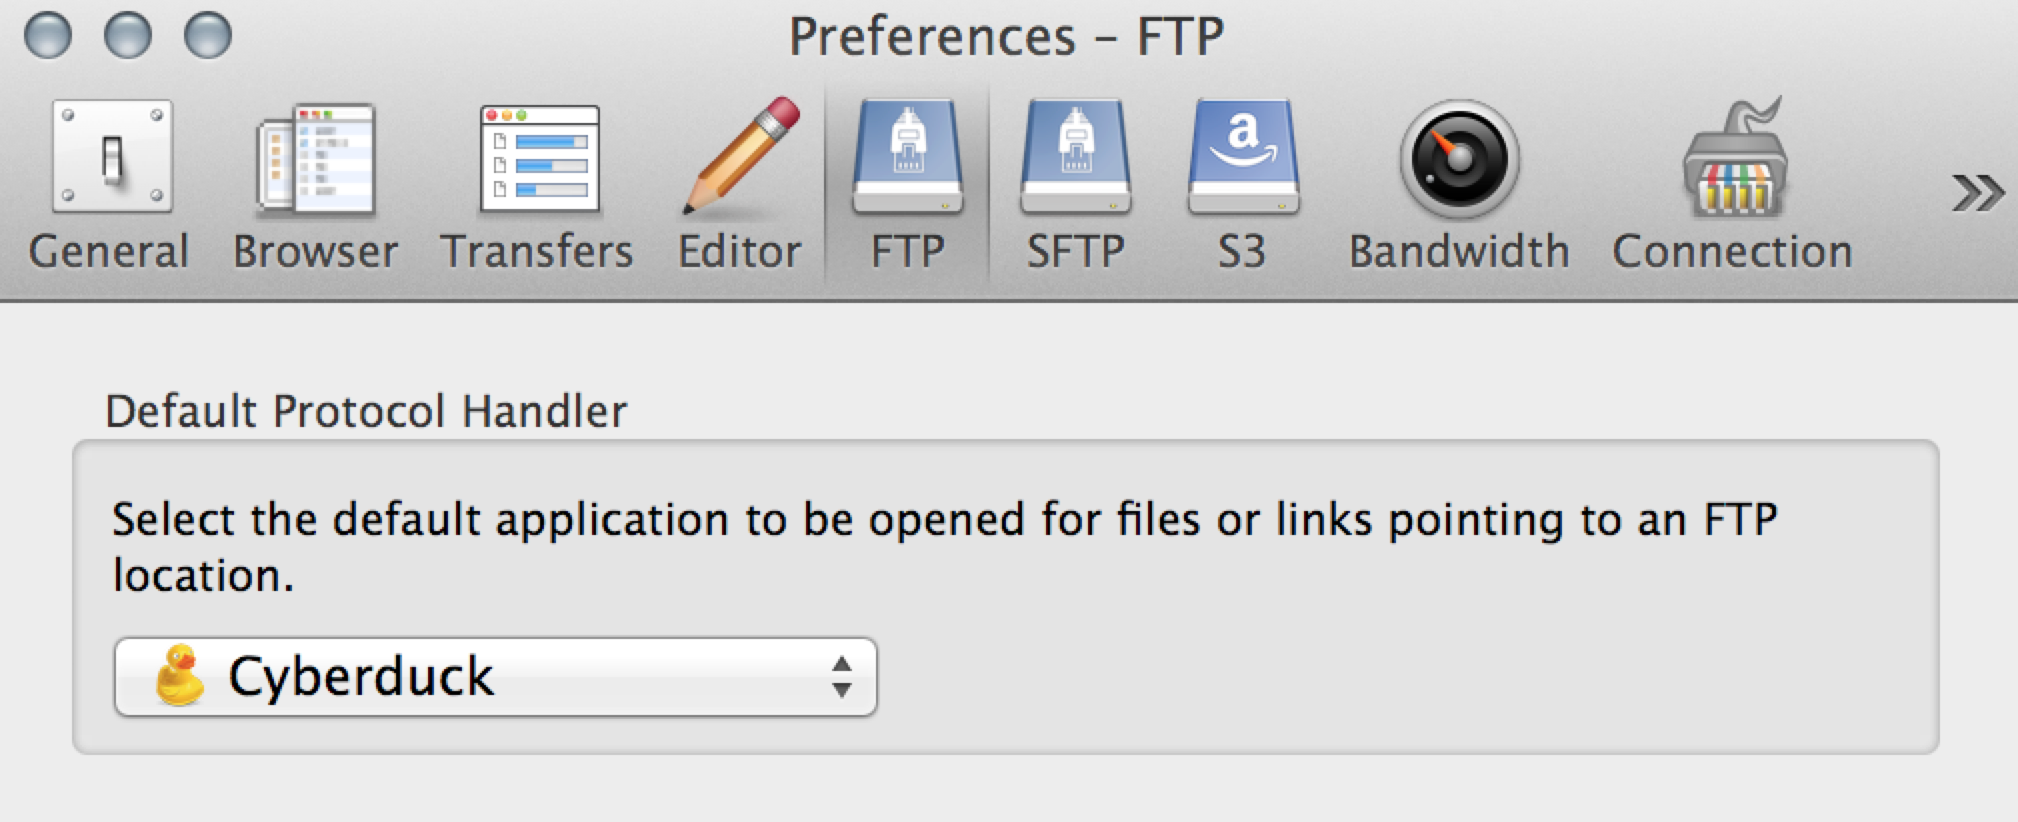Click the 'Transfers' text label in toolbar

[x=537, y=251]
